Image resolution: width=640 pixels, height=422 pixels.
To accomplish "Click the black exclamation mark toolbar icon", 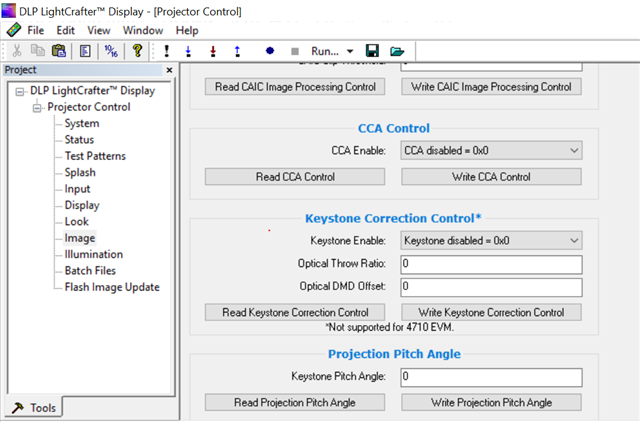I will click(166, 50).
